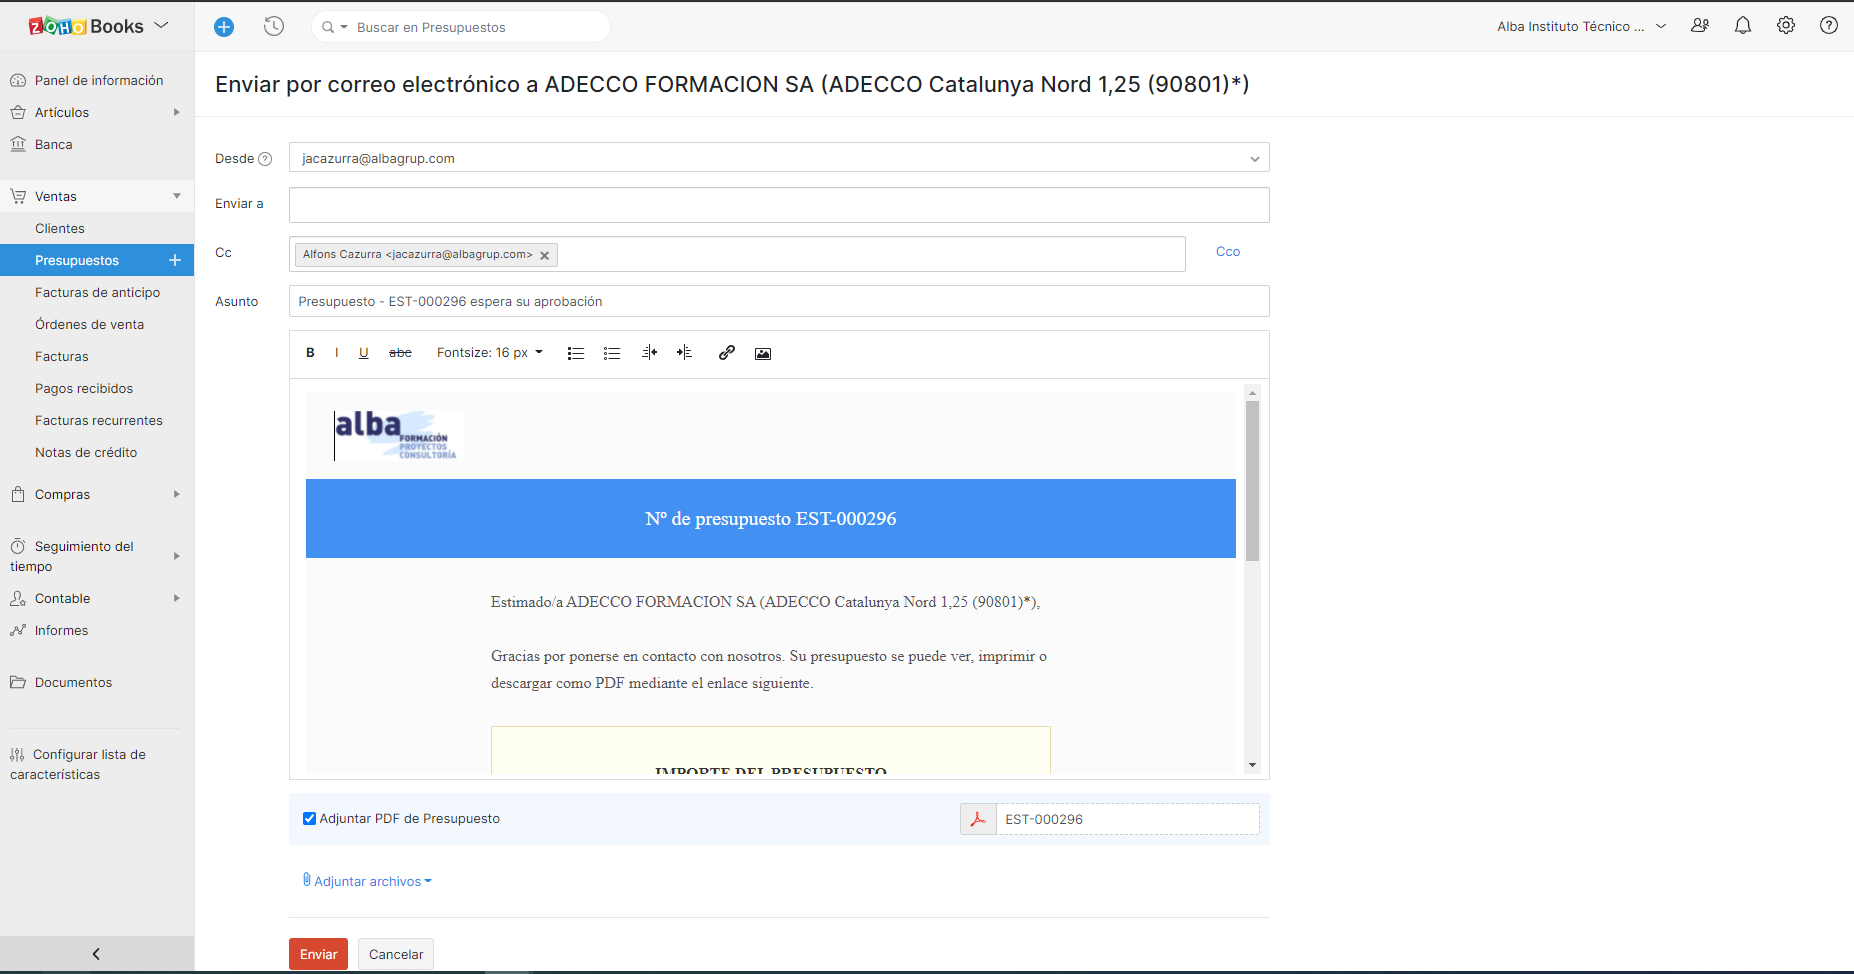Open search scope dropdown arrow

344,27
